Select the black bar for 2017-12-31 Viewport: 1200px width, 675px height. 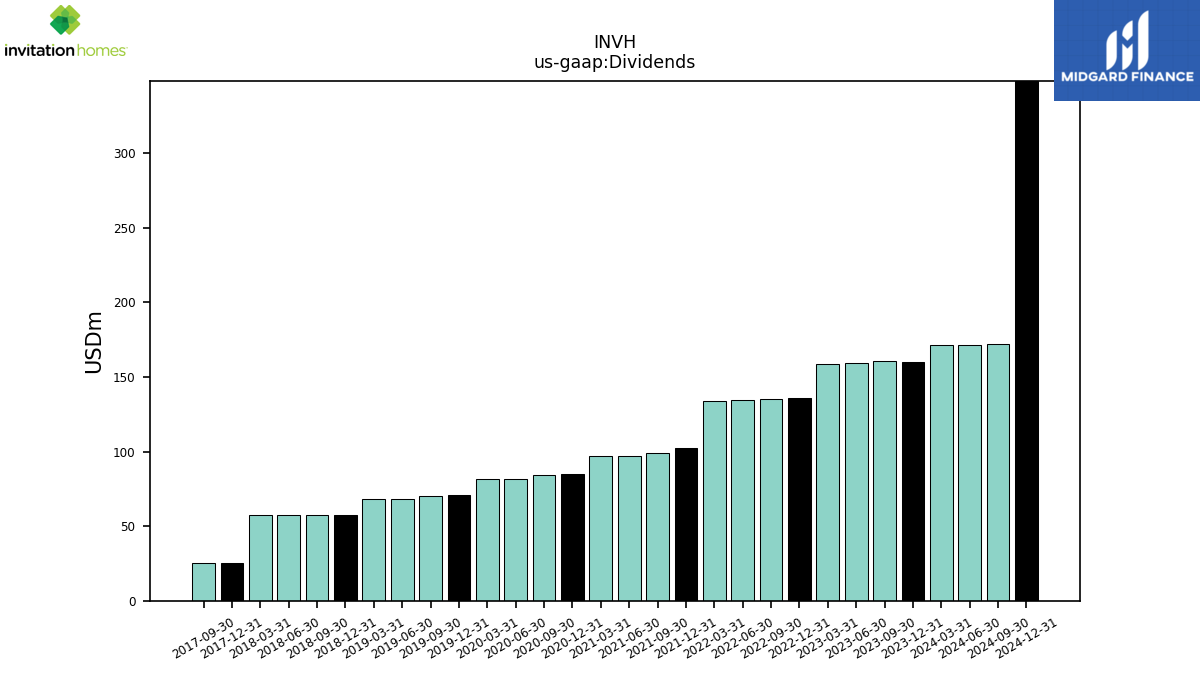click(232, 582)
